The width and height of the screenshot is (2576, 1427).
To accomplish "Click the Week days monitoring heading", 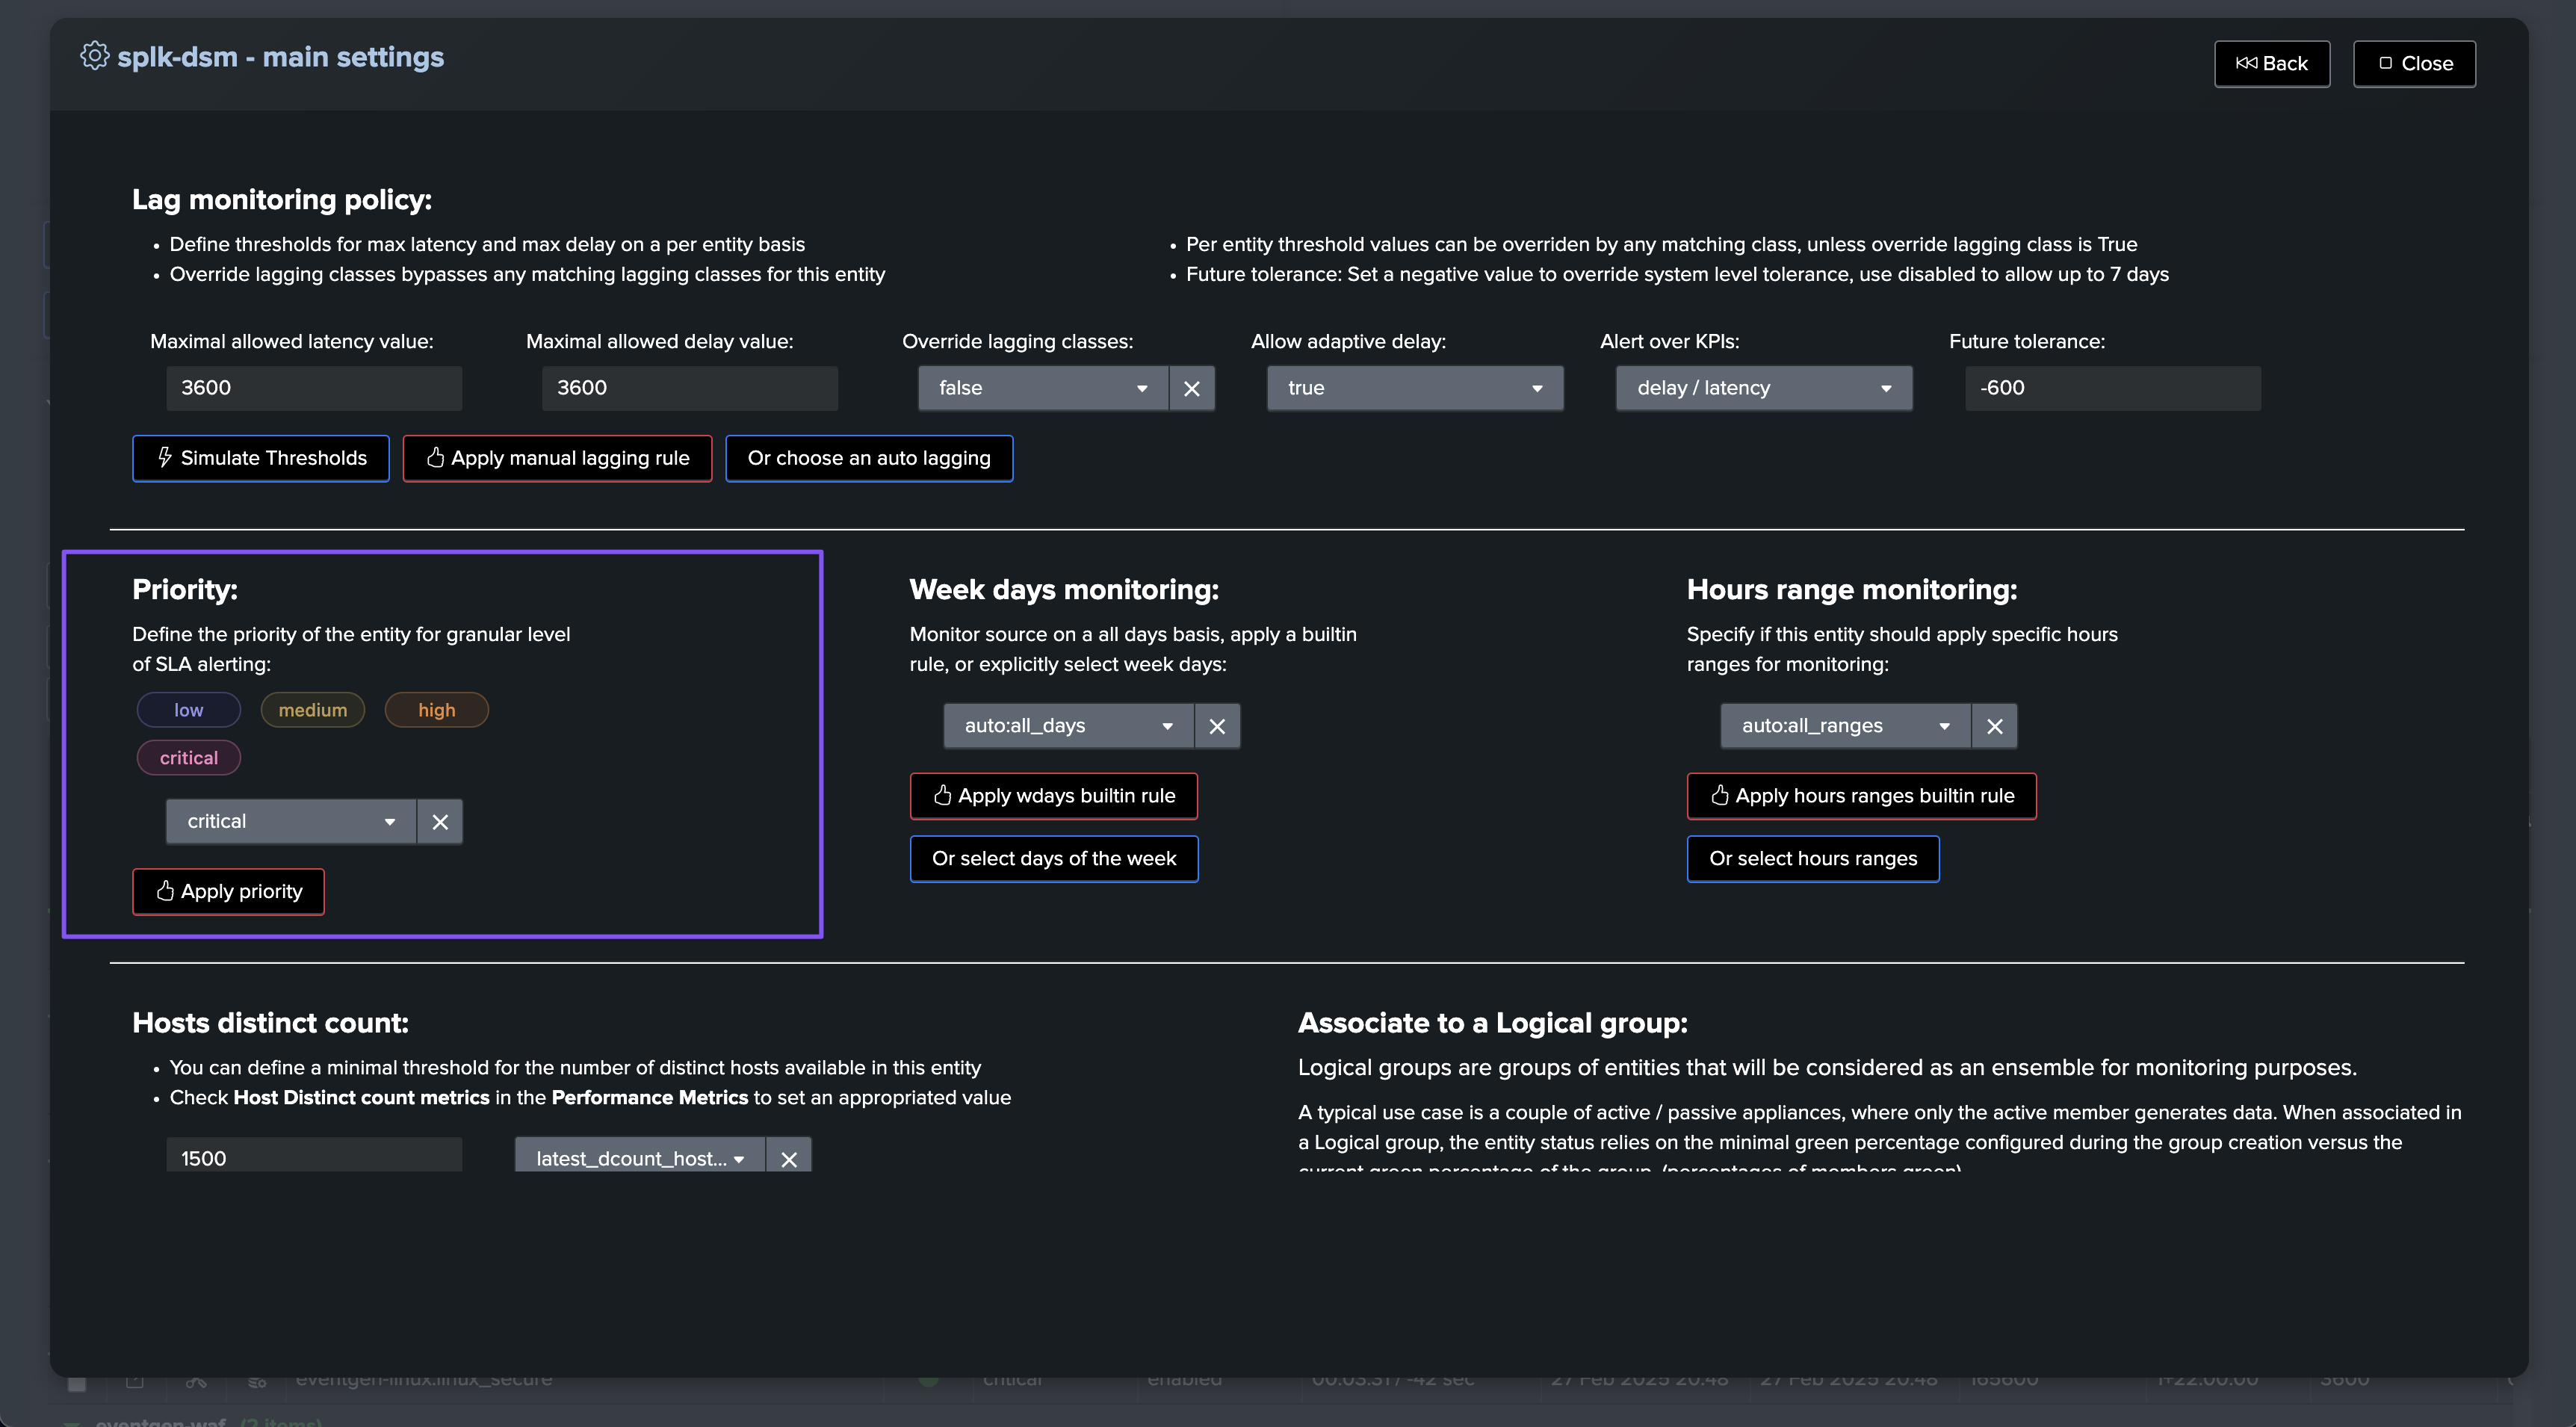I will (1064, 590).
